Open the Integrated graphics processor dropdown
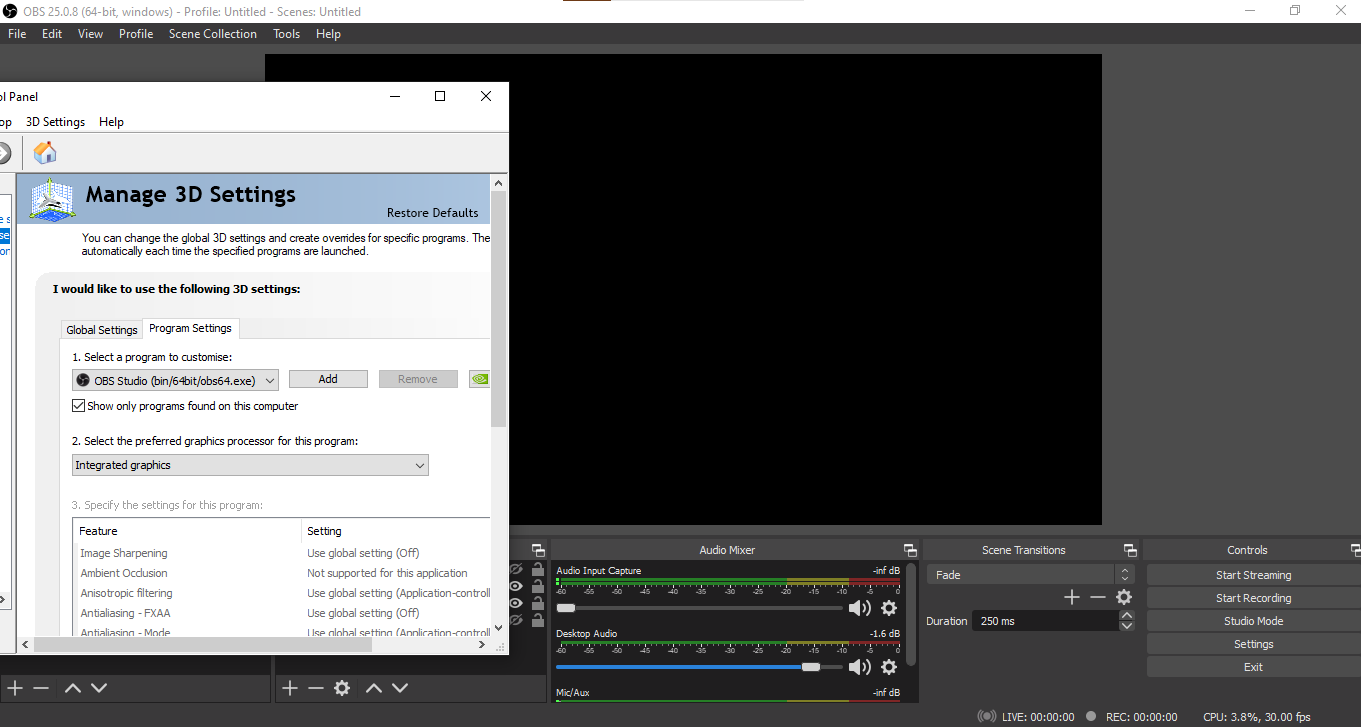The image size is (1361, 727). pyautogui.click(x=250, y=465)
